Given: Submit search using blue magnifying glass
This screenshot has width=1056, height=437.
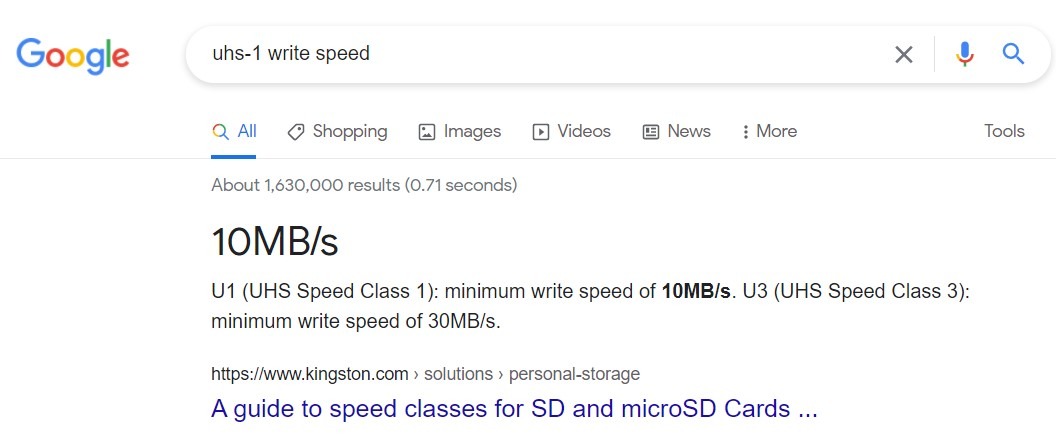Looking at the screenshot, I should tap(1014, 53).
